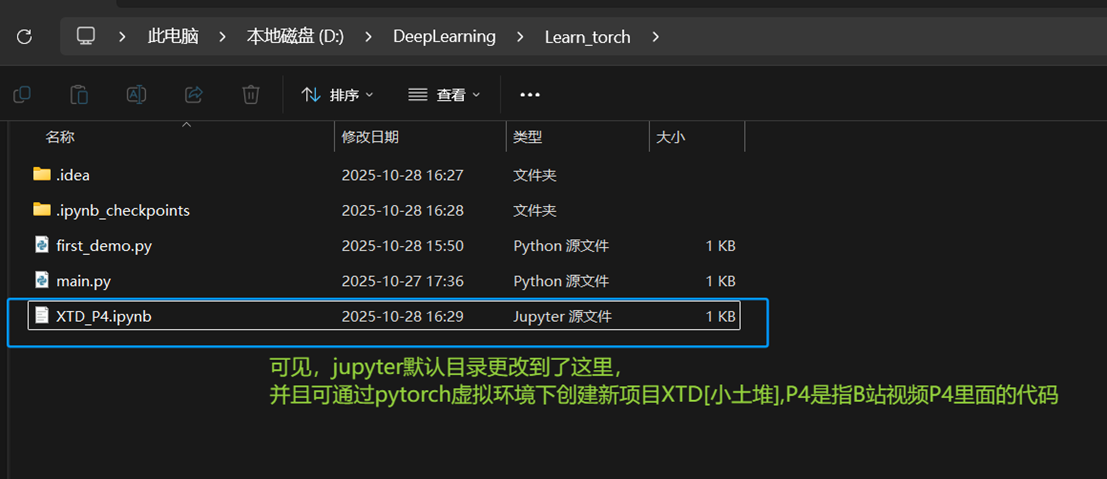1107x479 pixels.
Task: Navigate to DeepLearning breadcrumb
Action: 444,37
